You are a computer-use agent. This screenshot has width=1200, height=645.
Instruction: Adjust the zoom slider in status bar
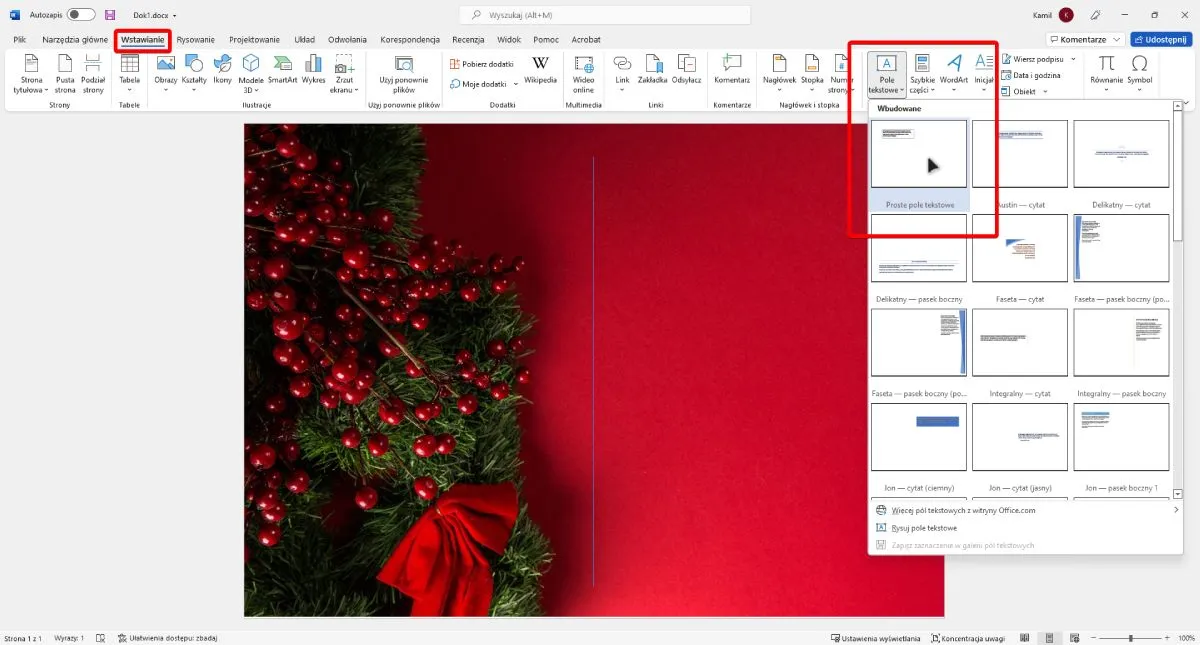click(x=1131, y=637)
